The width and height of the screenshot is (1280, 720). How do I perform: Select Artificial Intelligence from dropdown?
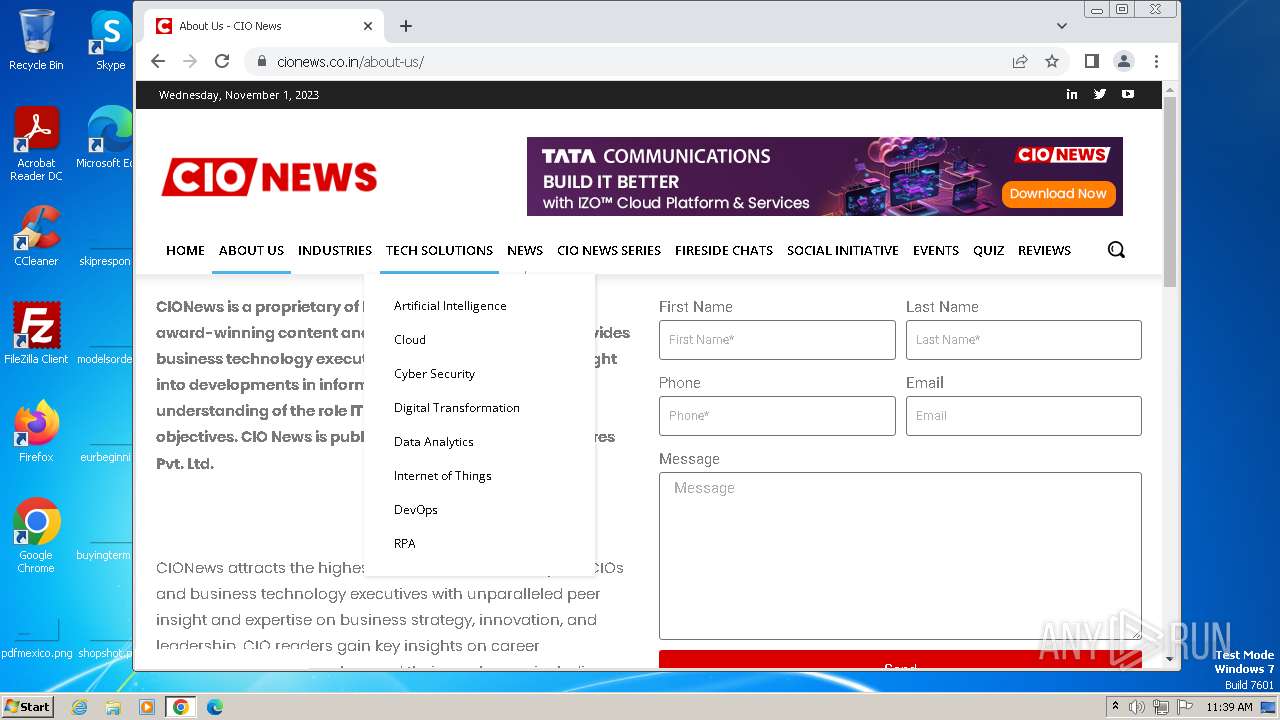point(450,306)
